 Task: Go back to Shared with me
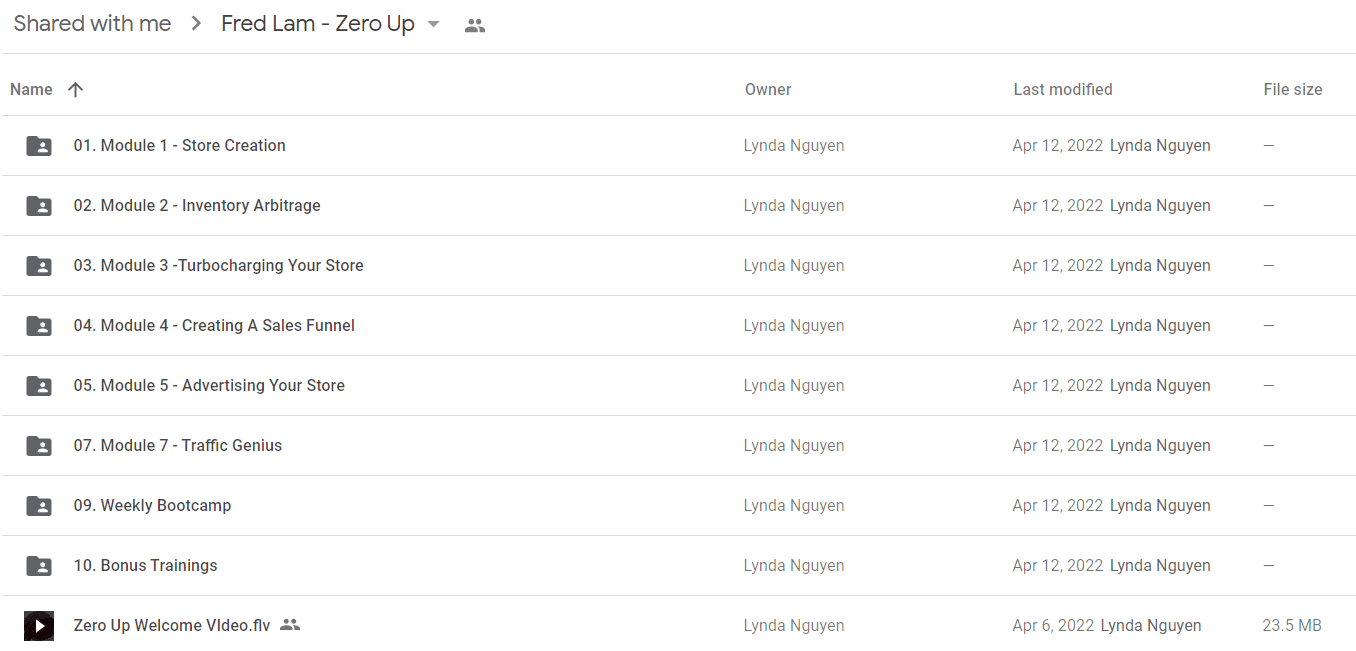[92, 24]
